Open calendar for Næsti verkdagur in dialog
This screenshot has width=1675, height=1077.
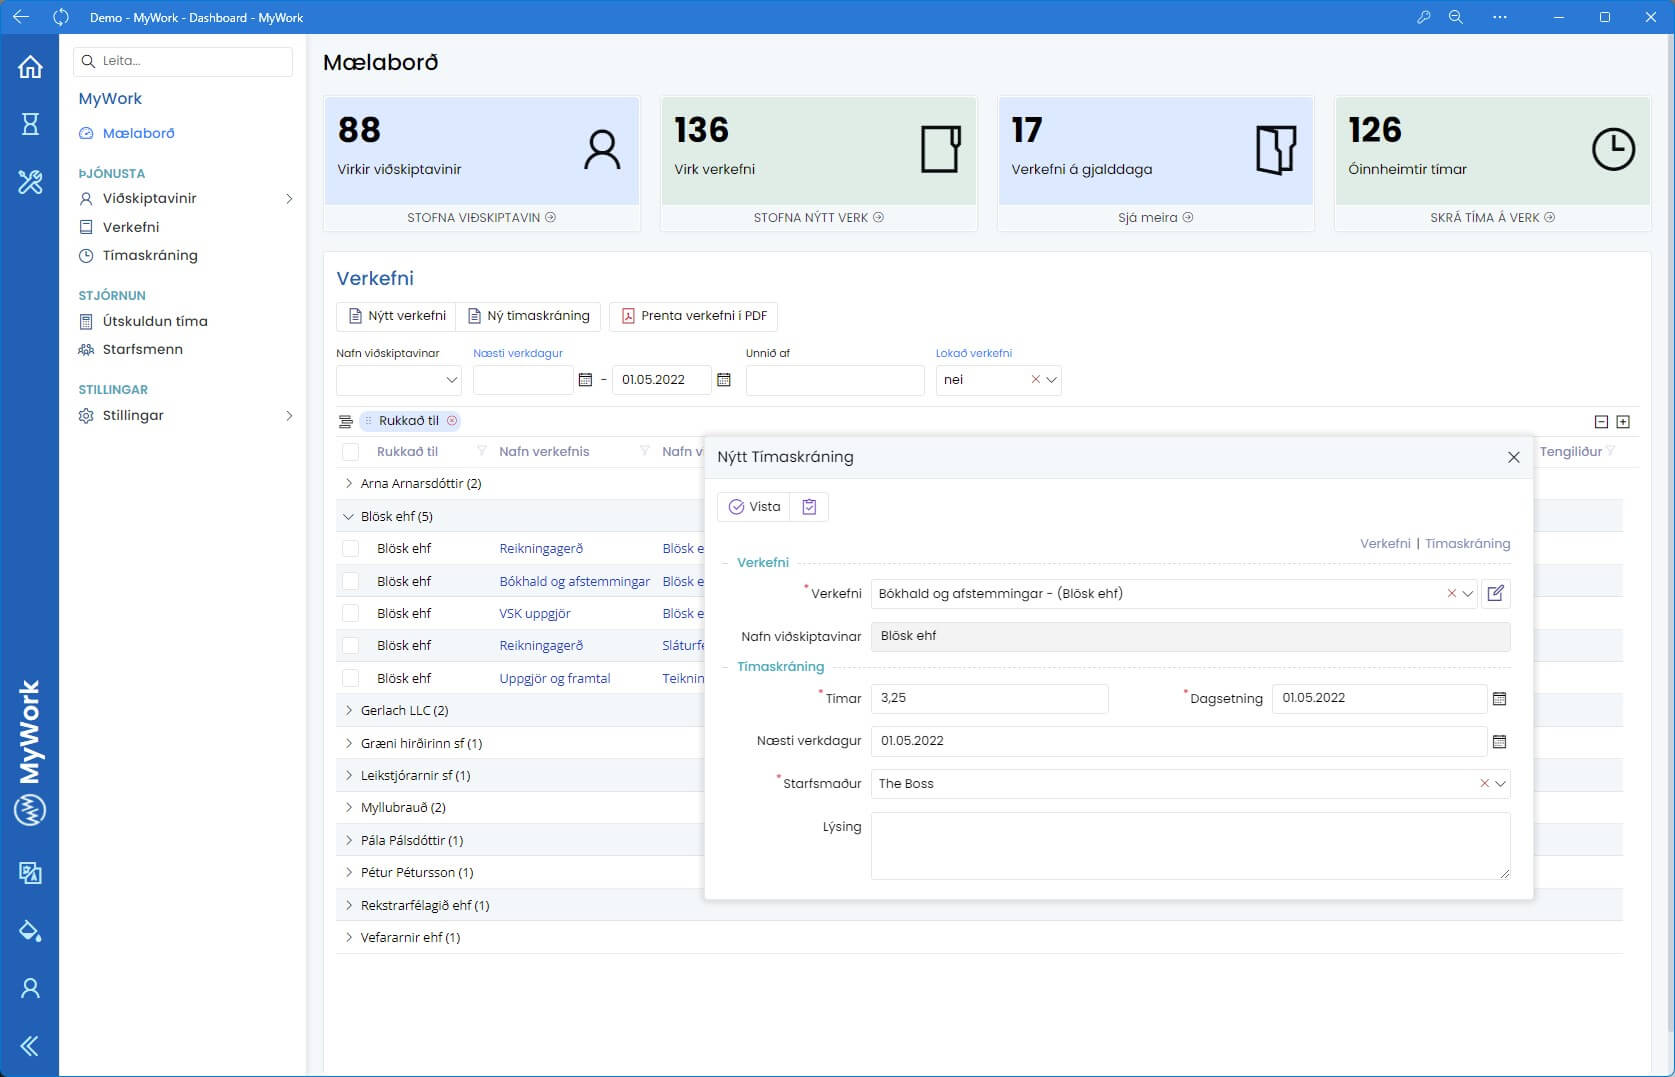(1499, 742)
